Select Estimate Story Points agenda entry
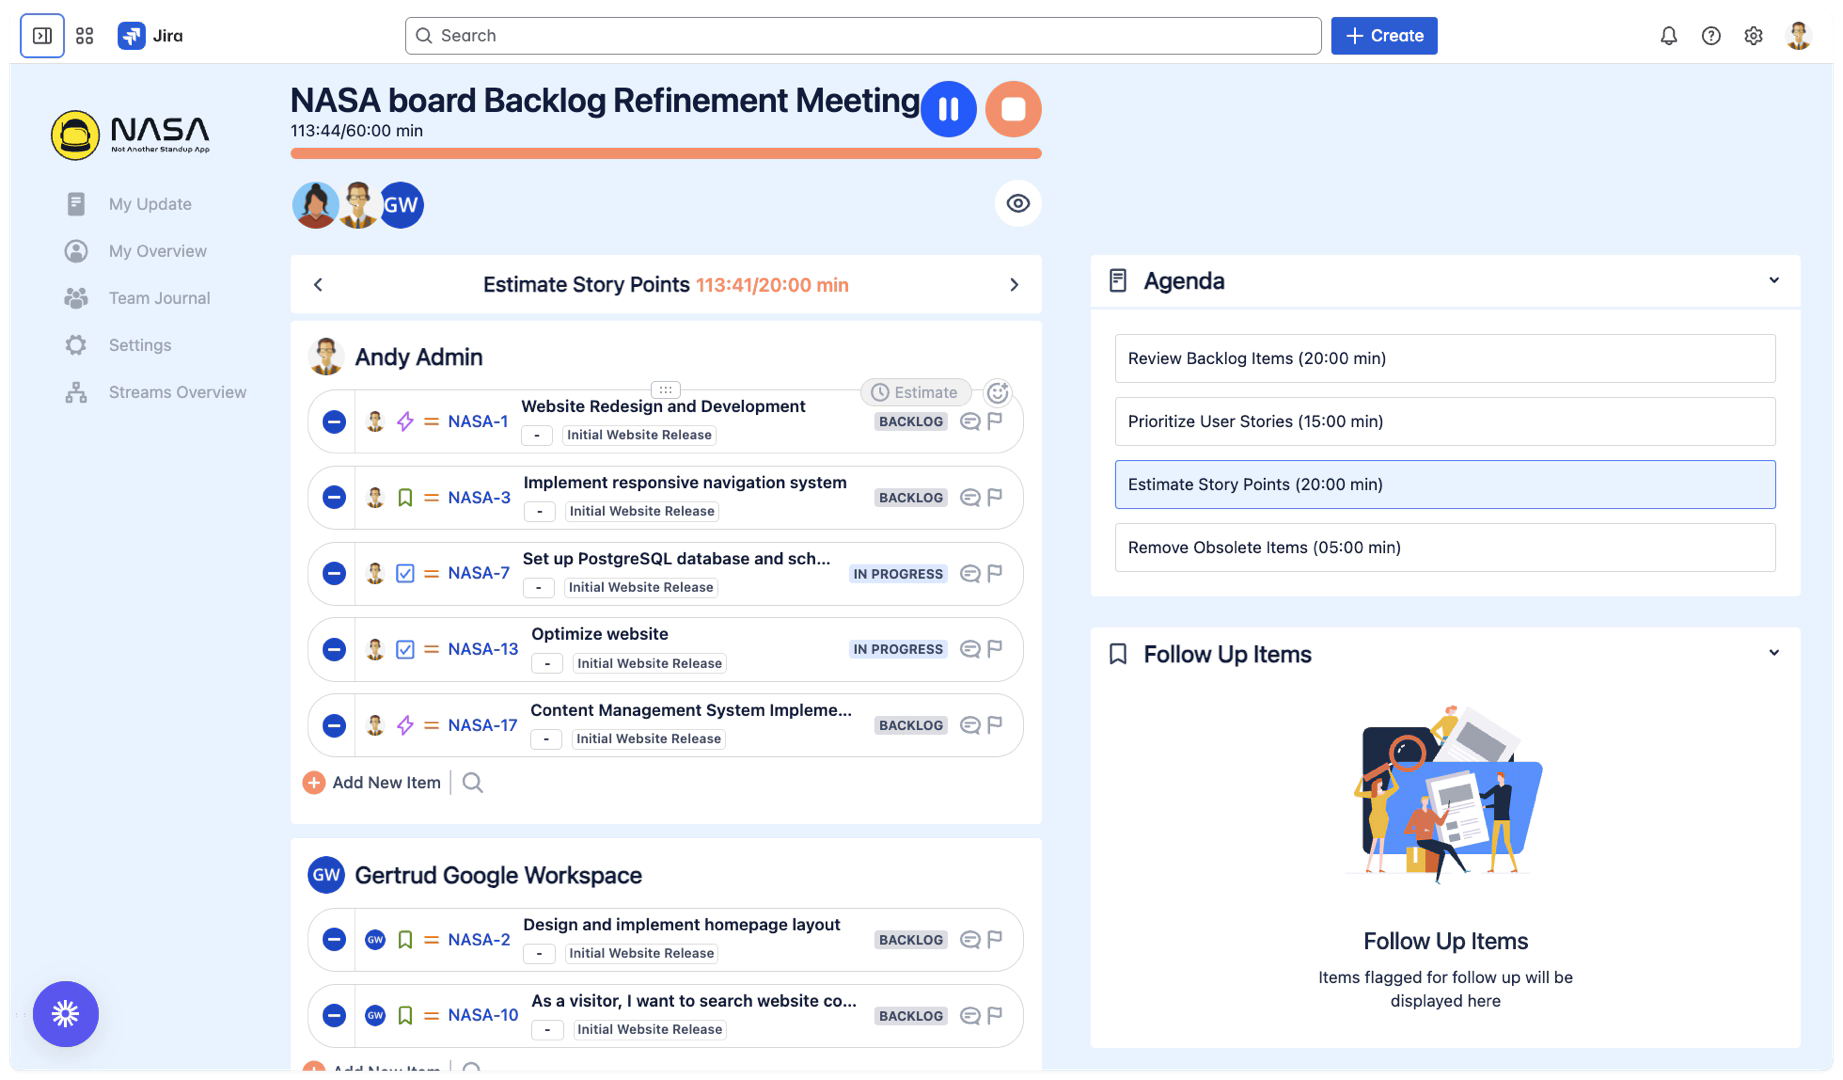This screenshot has height=1080, width=1843. [1445, 484]
